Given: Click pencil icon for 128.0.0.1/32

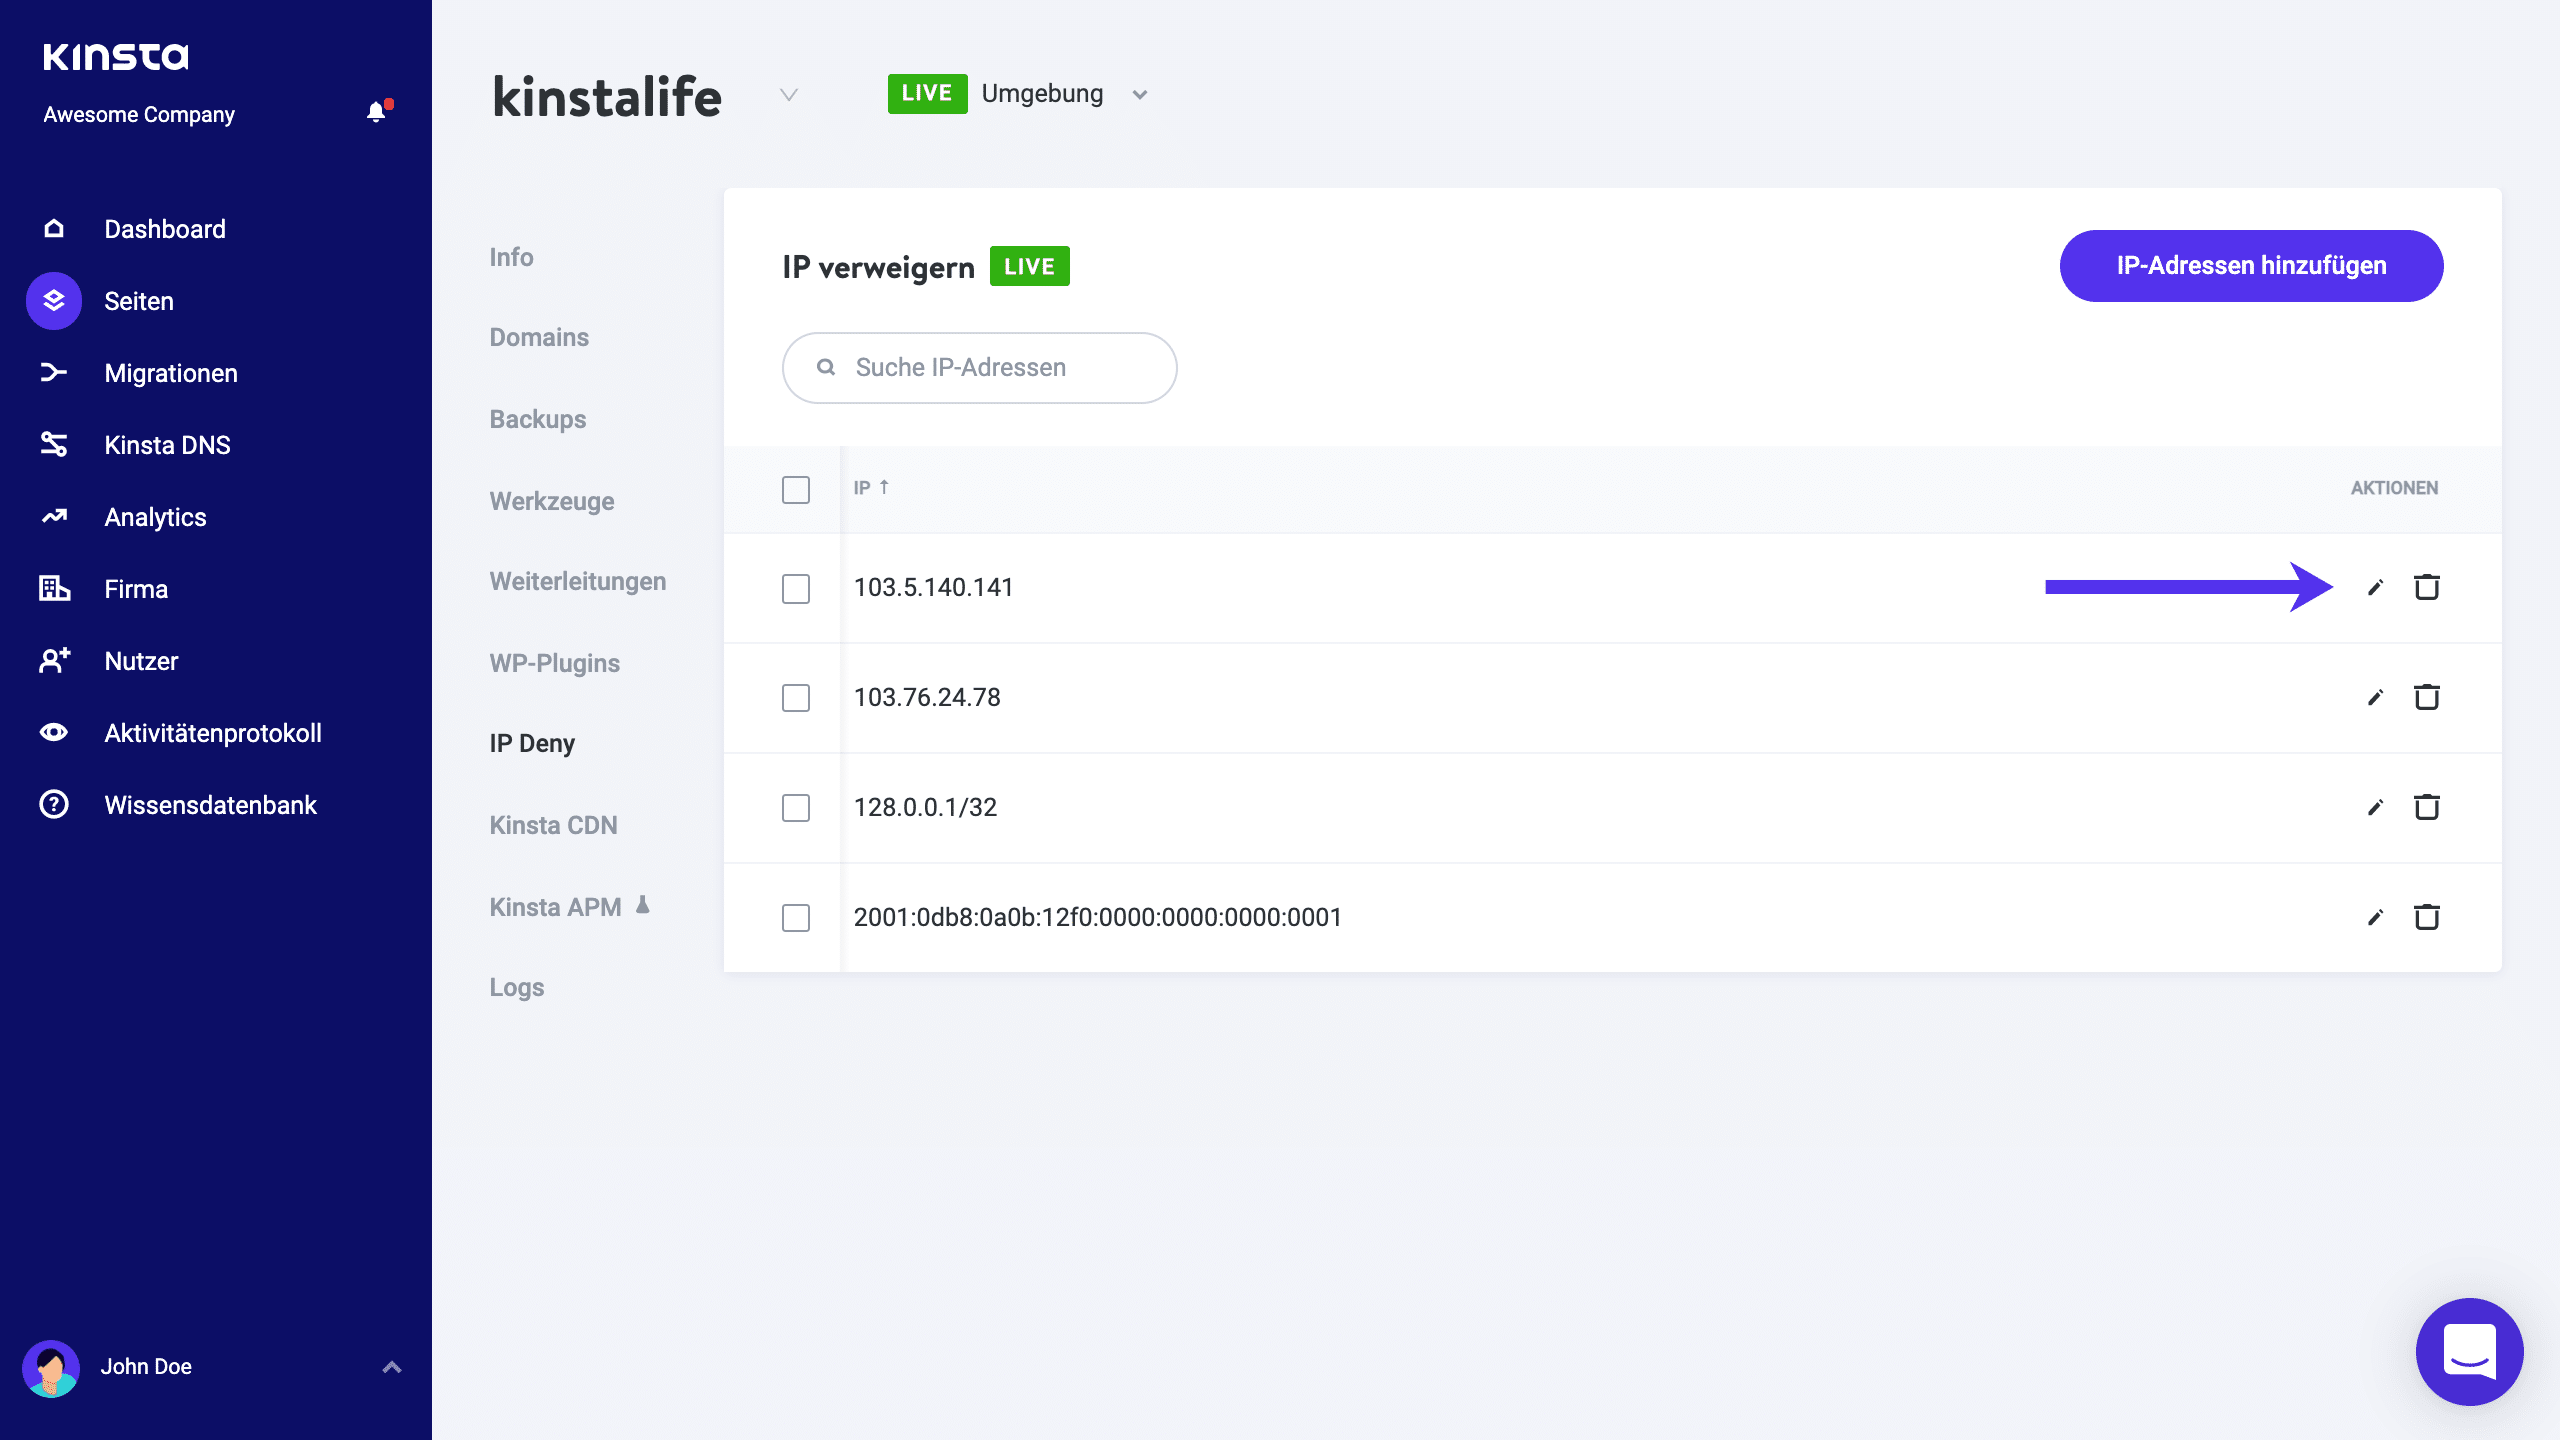Looking at the screenshot, I should (2375, 808).
